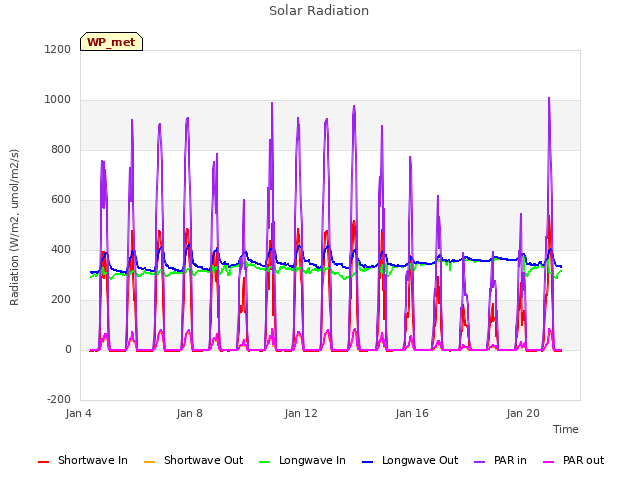Click the 400 y-axis tick label
This screenshot has width=640, height=480.
(x=61, y=249)
